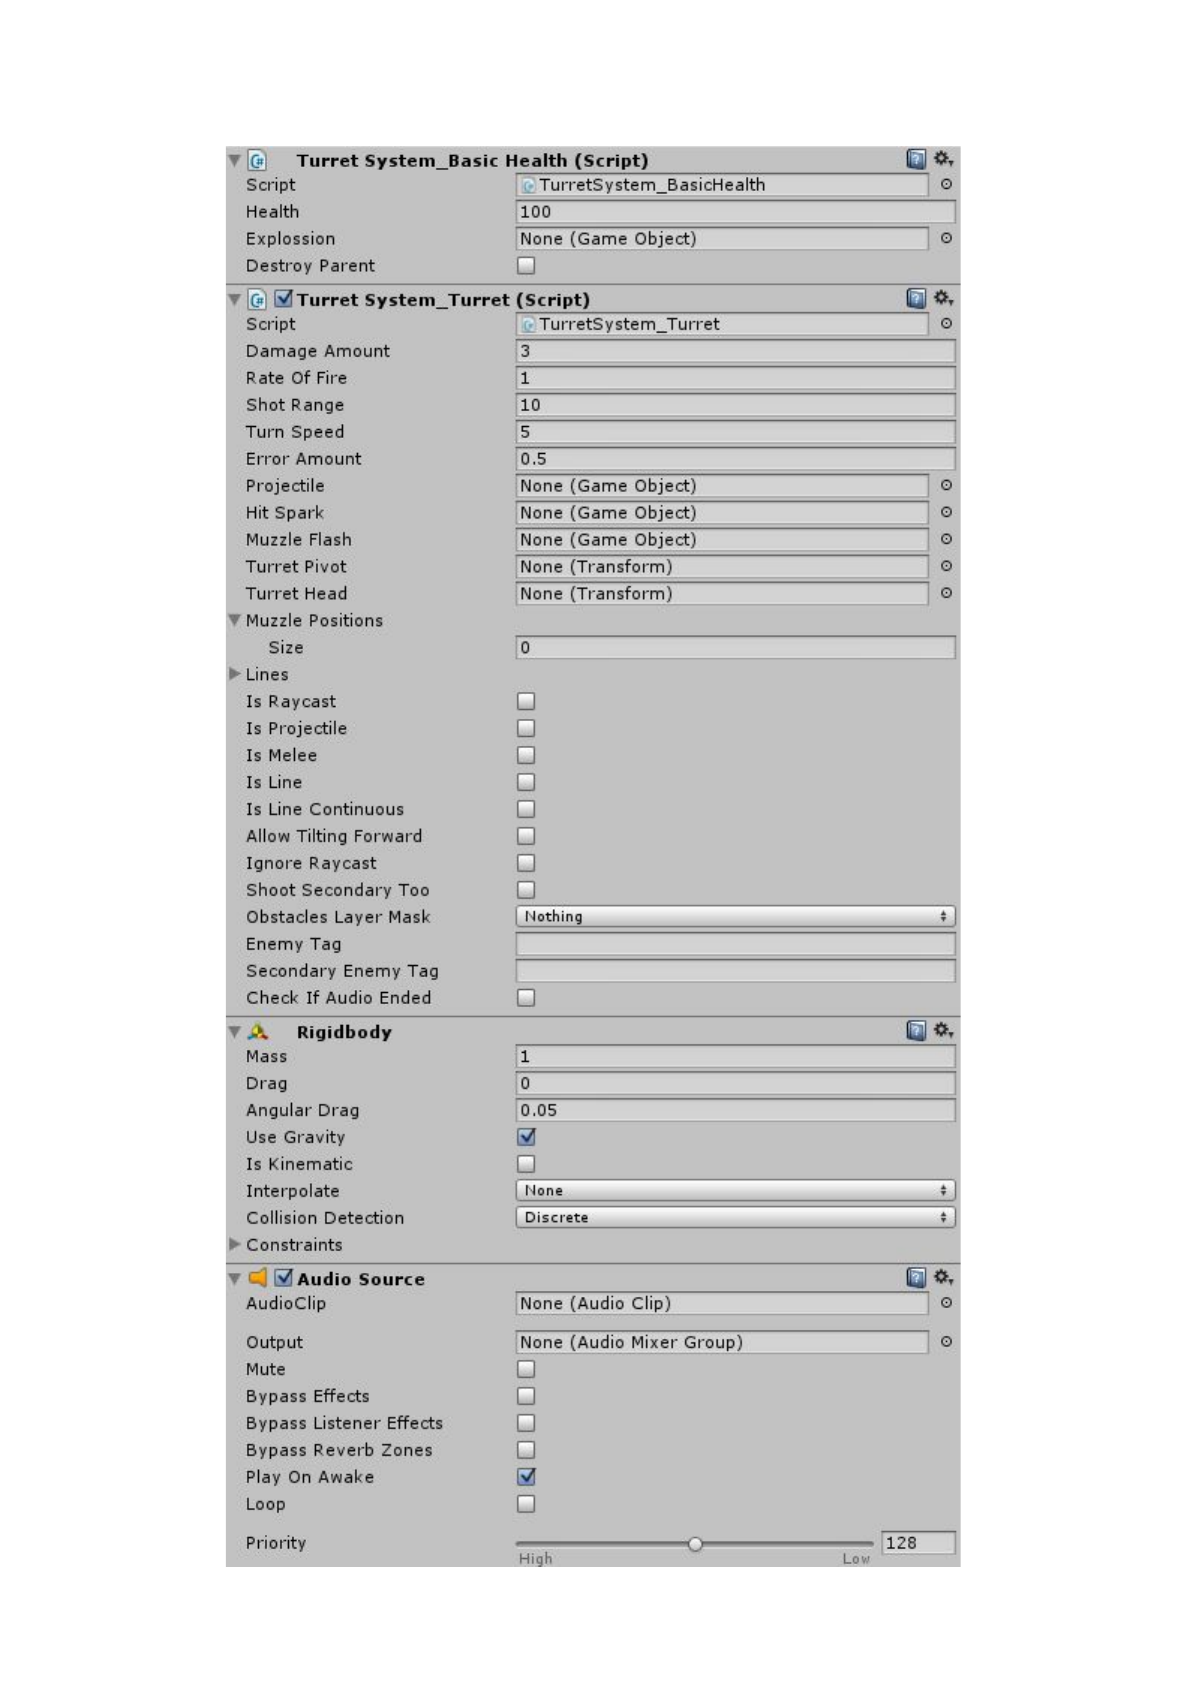
Task: Enable Is Melee checkbox
Action: [x=526, y=755]
